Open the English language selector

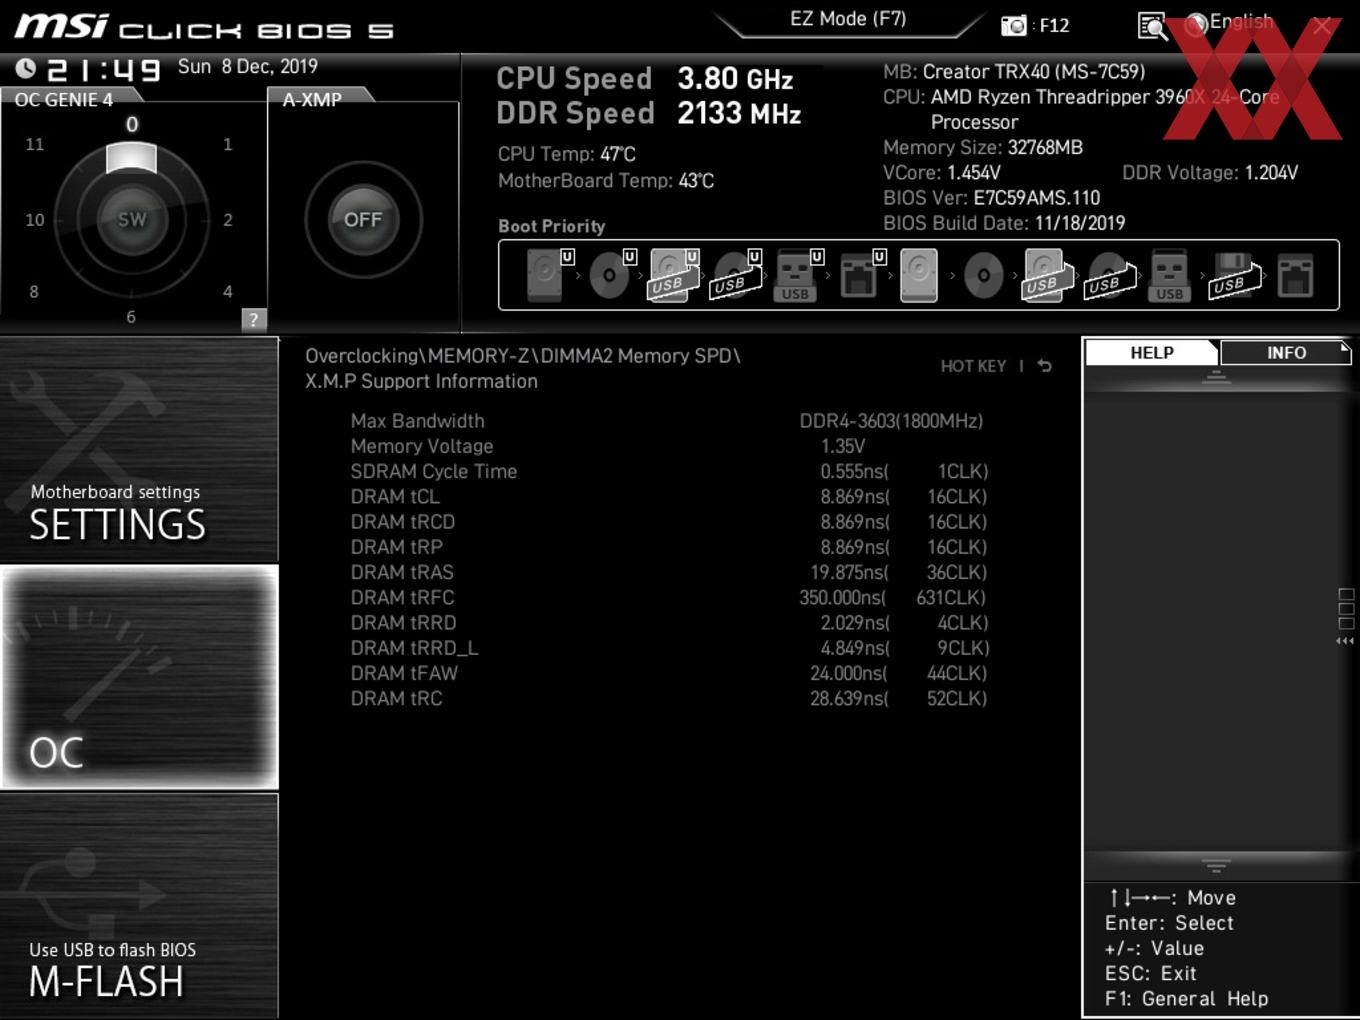(x=1230, y=22)
